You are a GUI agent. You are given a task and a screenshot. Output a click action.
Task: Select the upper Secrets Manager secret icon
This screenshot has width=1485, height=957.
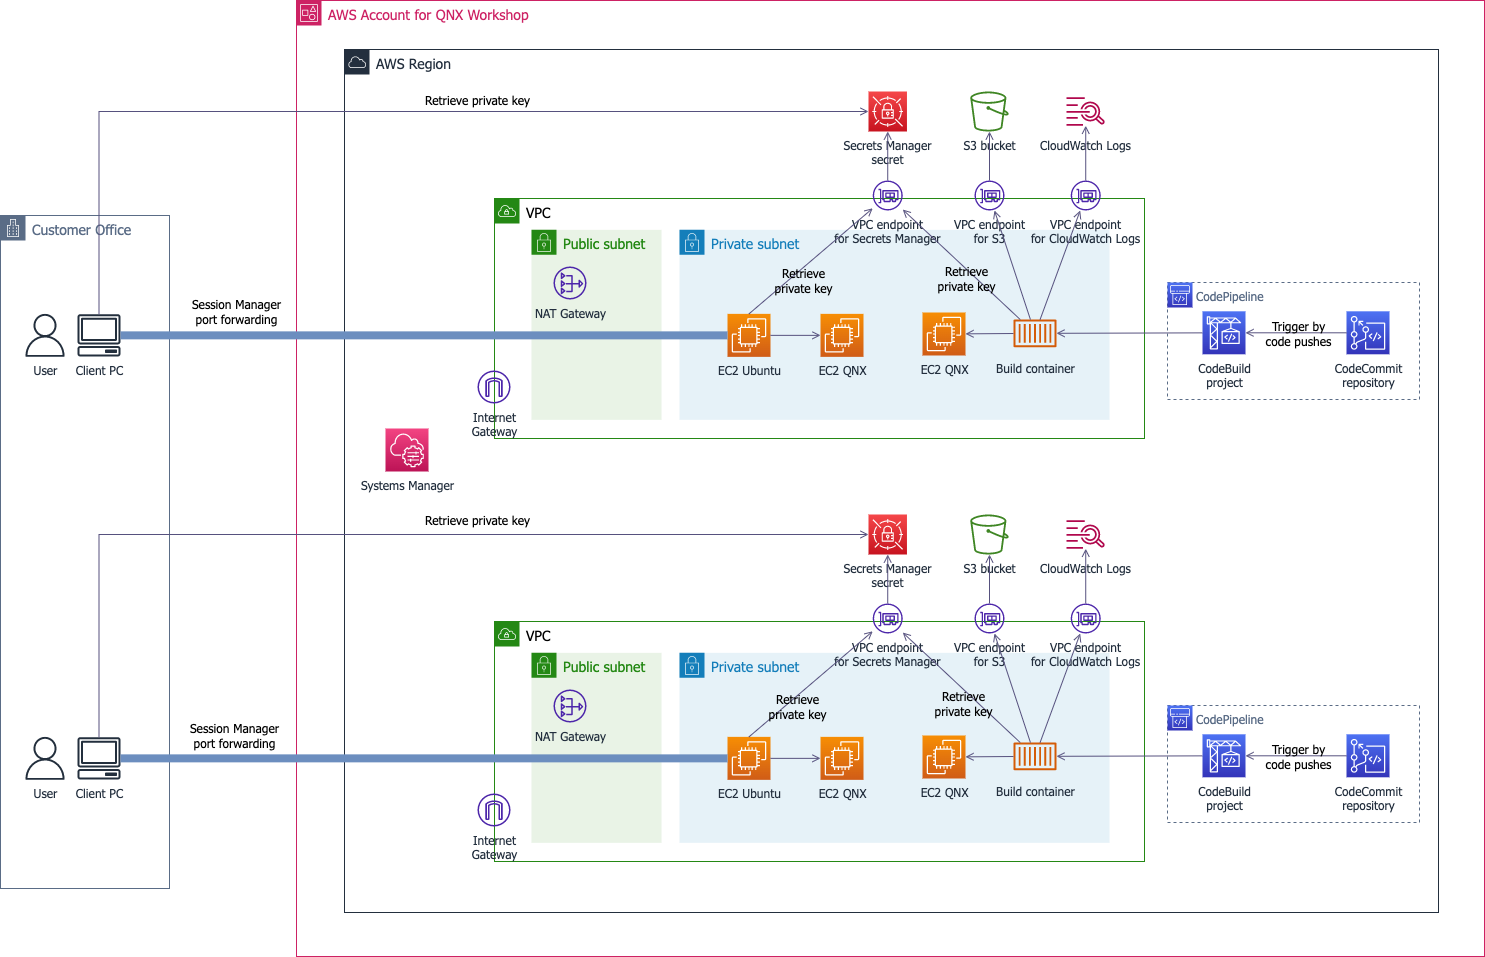[887, 111]
